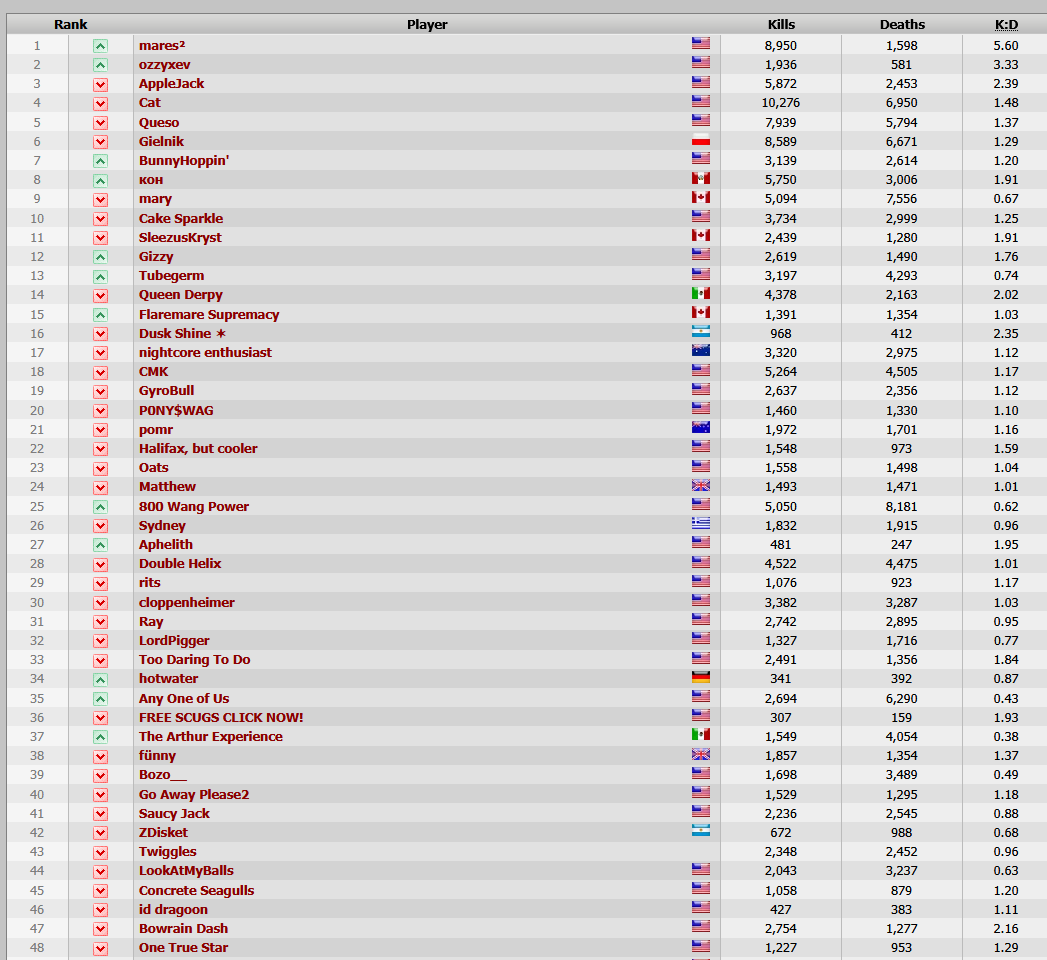Open Bowrain Dash player profile
The width and height of the screenshot is (1047, 960).
click(183, 929)
